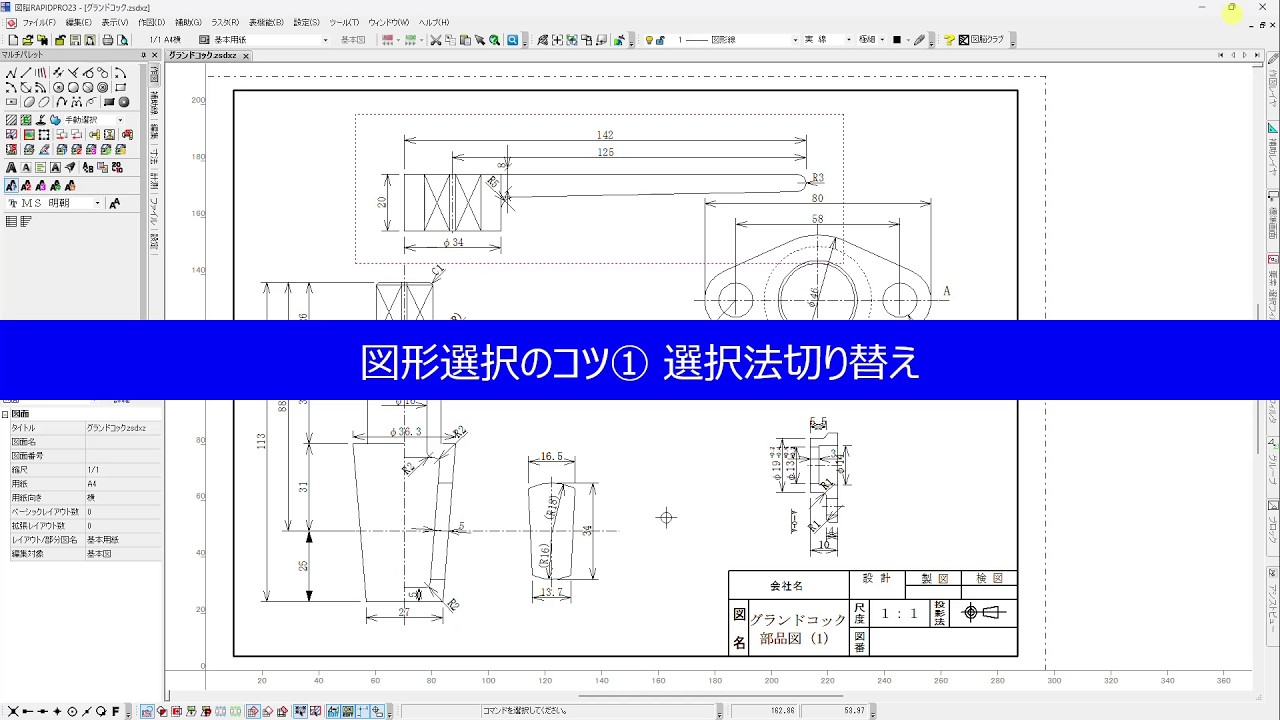The height and width of the screenshot is (720, 1280).
Task: Select the text style A2 icon
Action: pos(26,186)
